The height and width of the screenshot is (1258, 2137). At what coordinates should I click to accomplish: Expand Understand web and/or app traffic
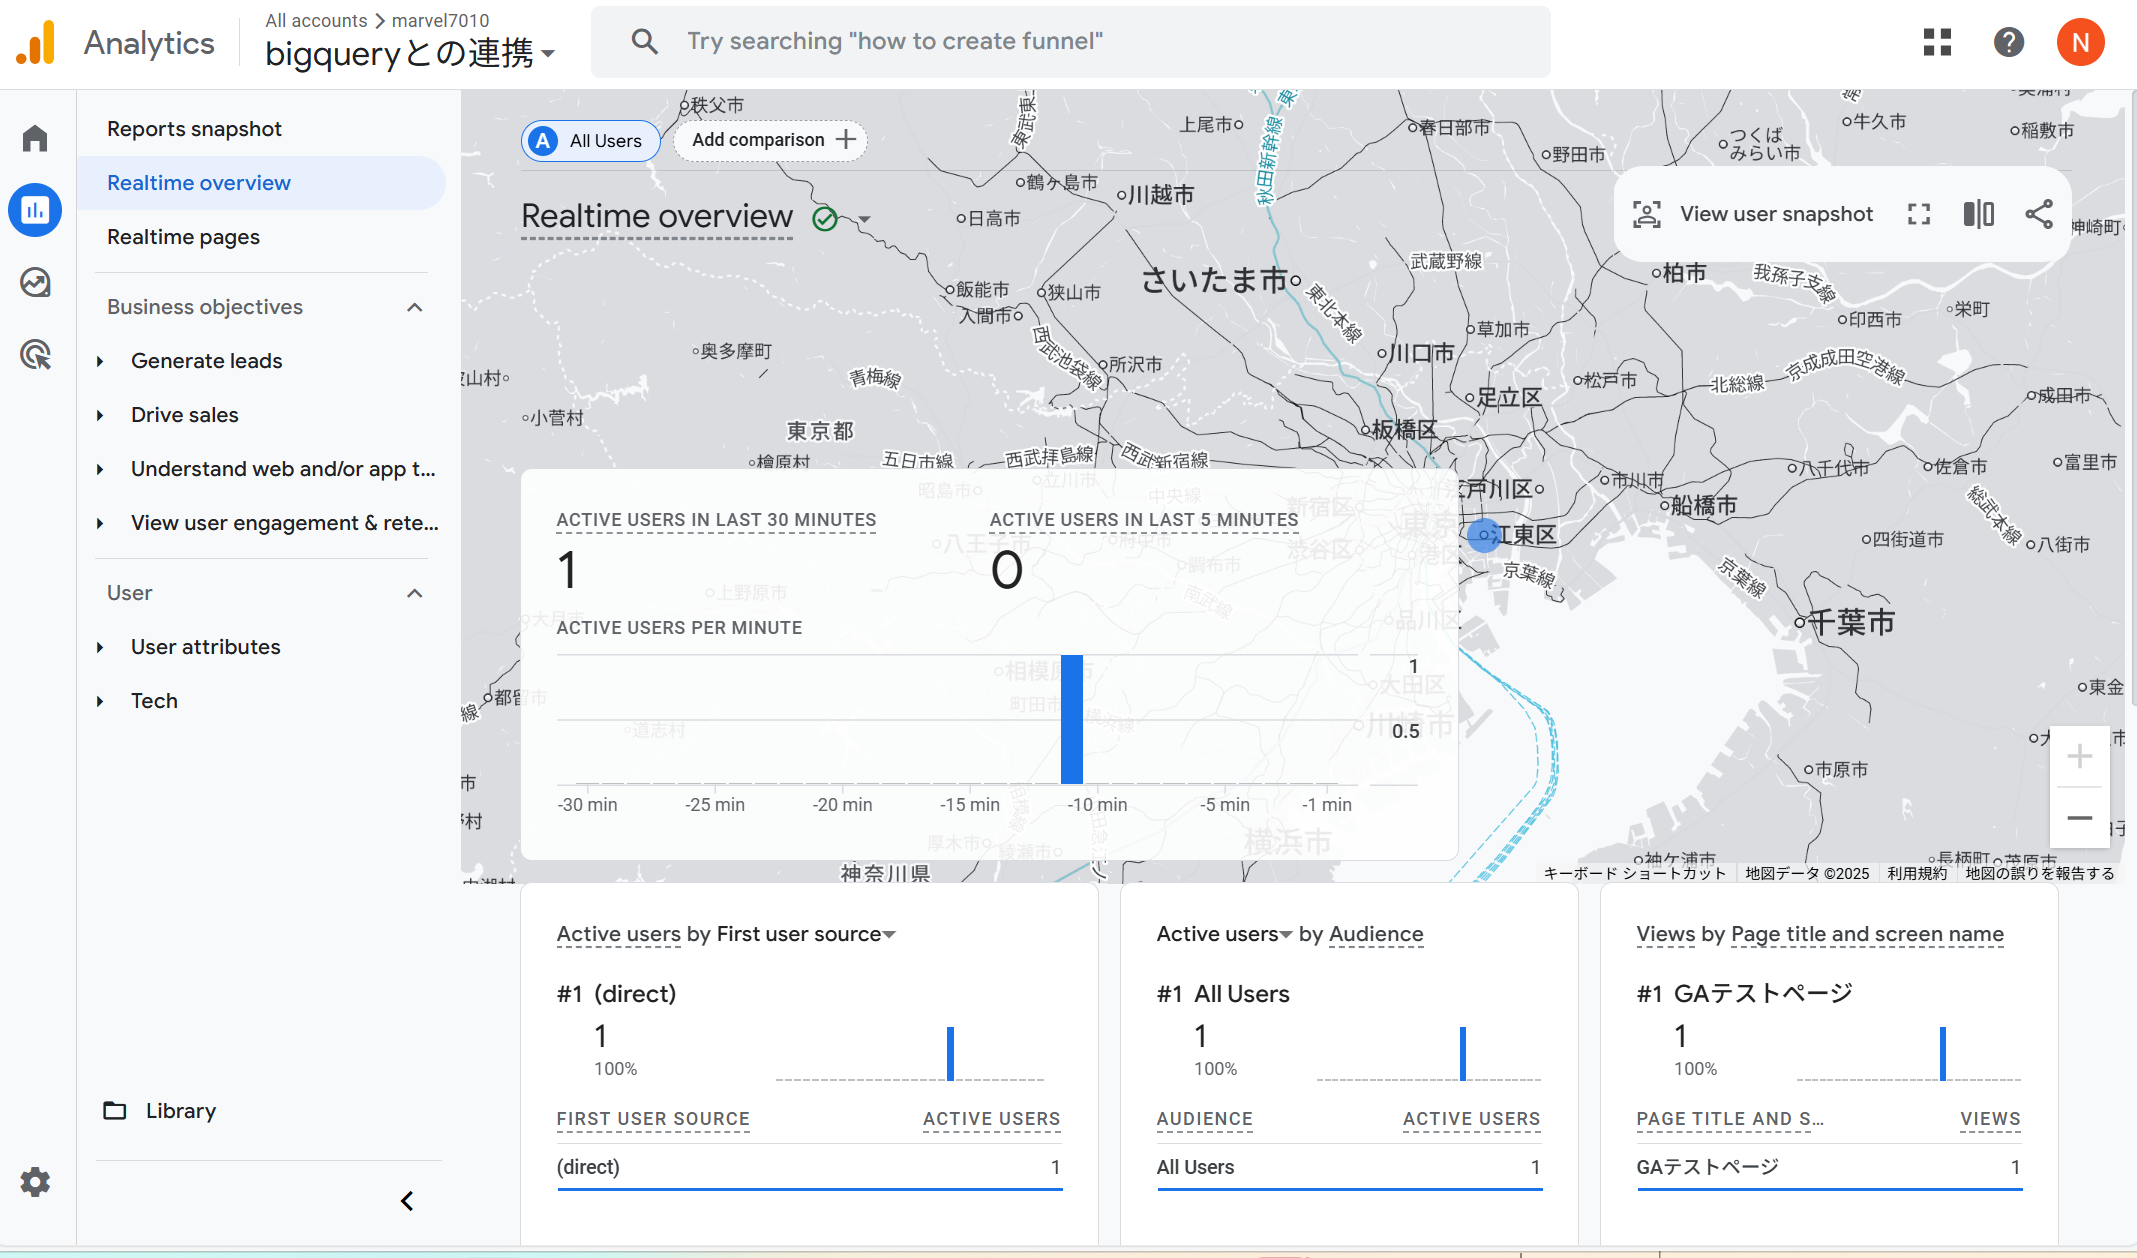tap(100, 469)
